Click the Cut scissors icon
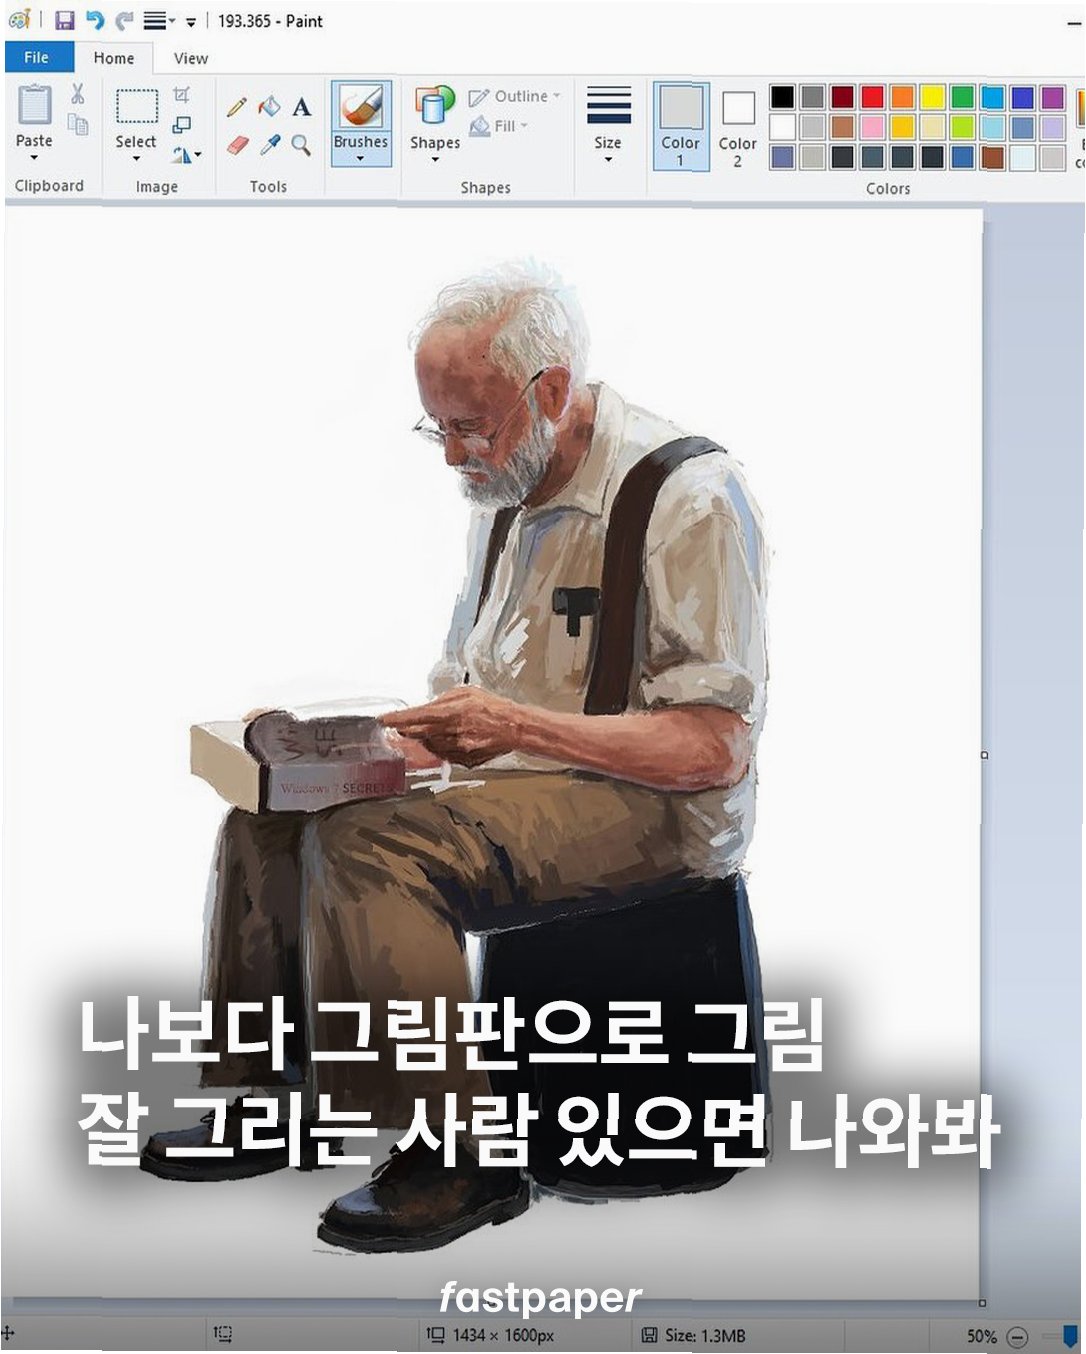The width and height of the screenshot is (1086, 1354). 77,95
